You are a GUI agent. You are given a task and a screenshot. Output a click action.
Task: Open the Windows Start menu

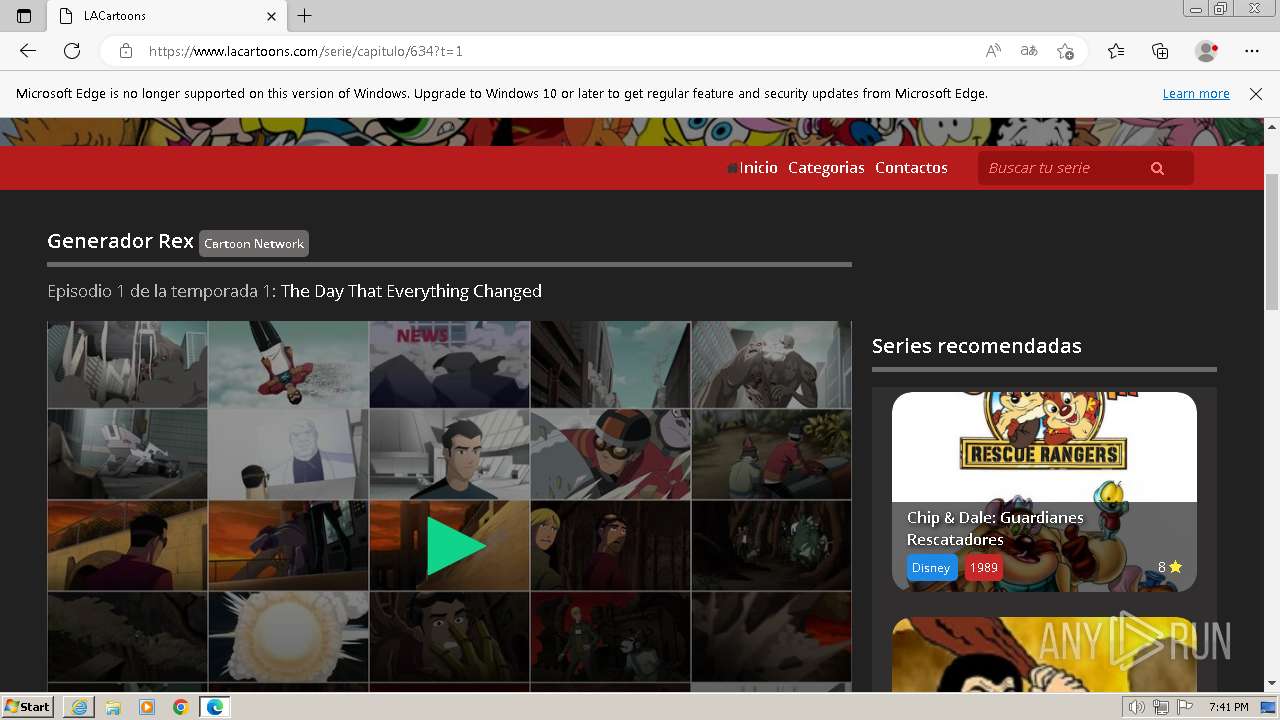[x=28, y=707]
